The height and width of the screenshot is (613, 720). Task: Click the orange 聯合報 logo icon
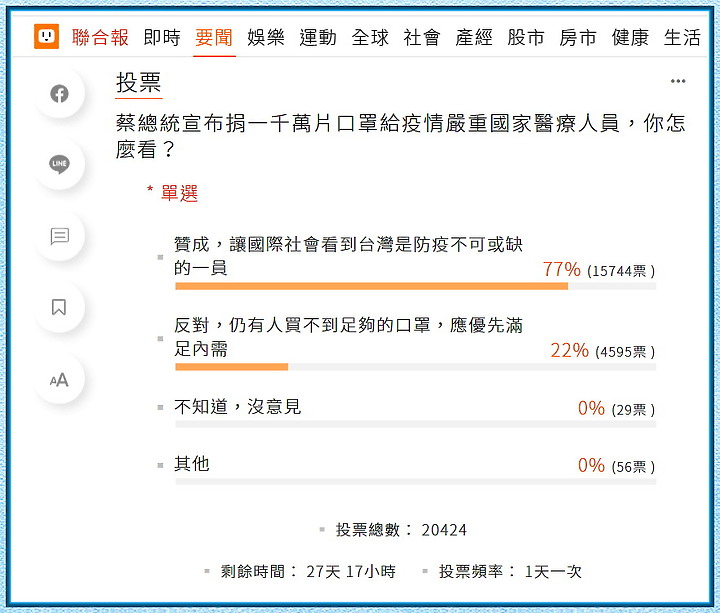[46, 36]
